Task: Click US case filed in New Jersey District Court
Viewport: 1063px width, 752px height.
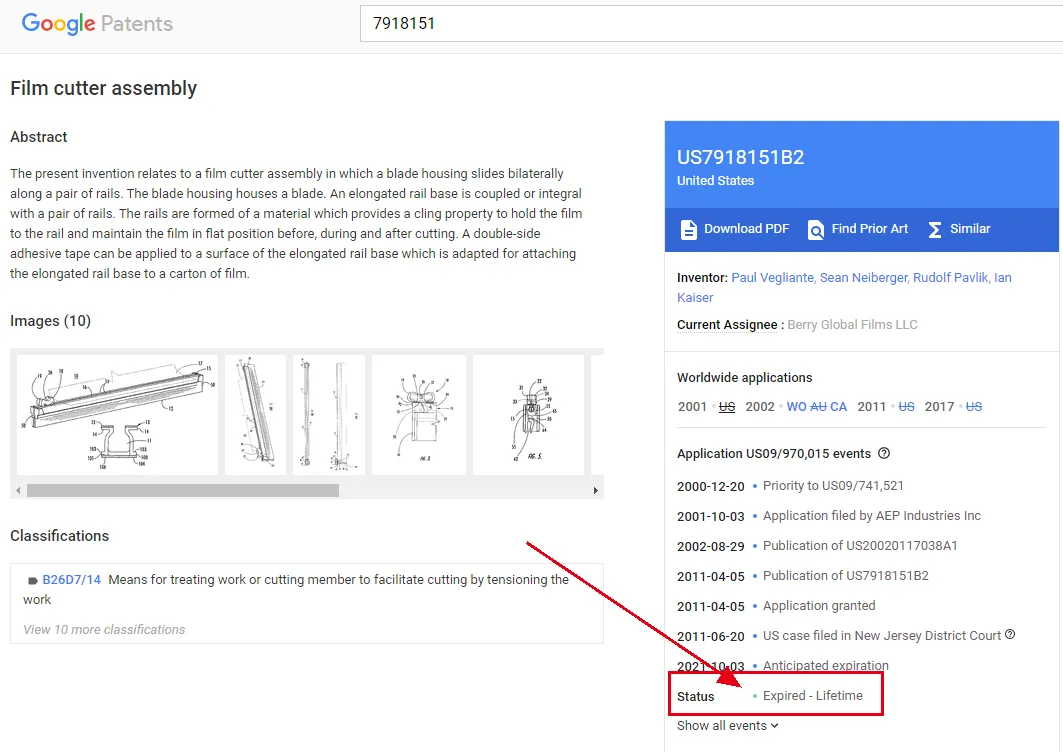Action: click(882, 635)
